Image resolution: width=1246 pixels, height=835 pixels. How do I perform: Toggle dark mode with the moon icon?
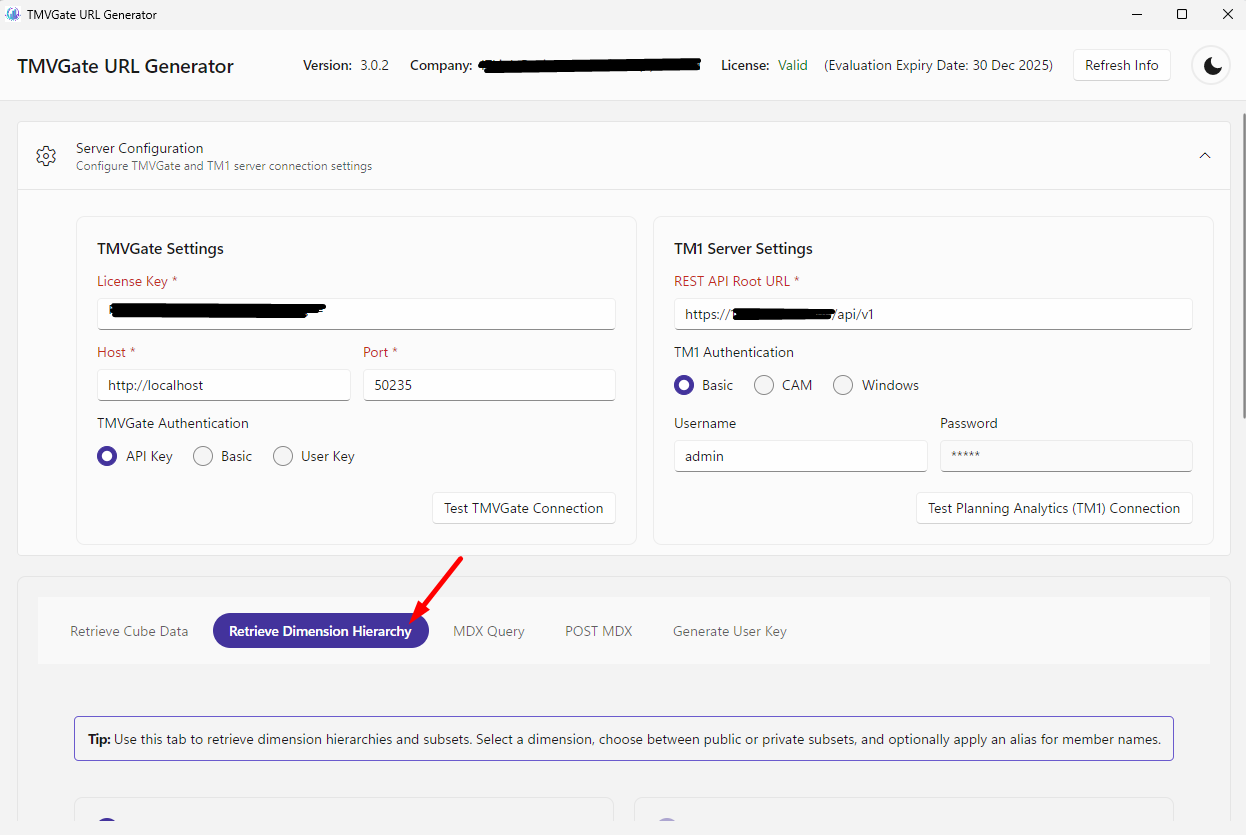[1212, 66]
